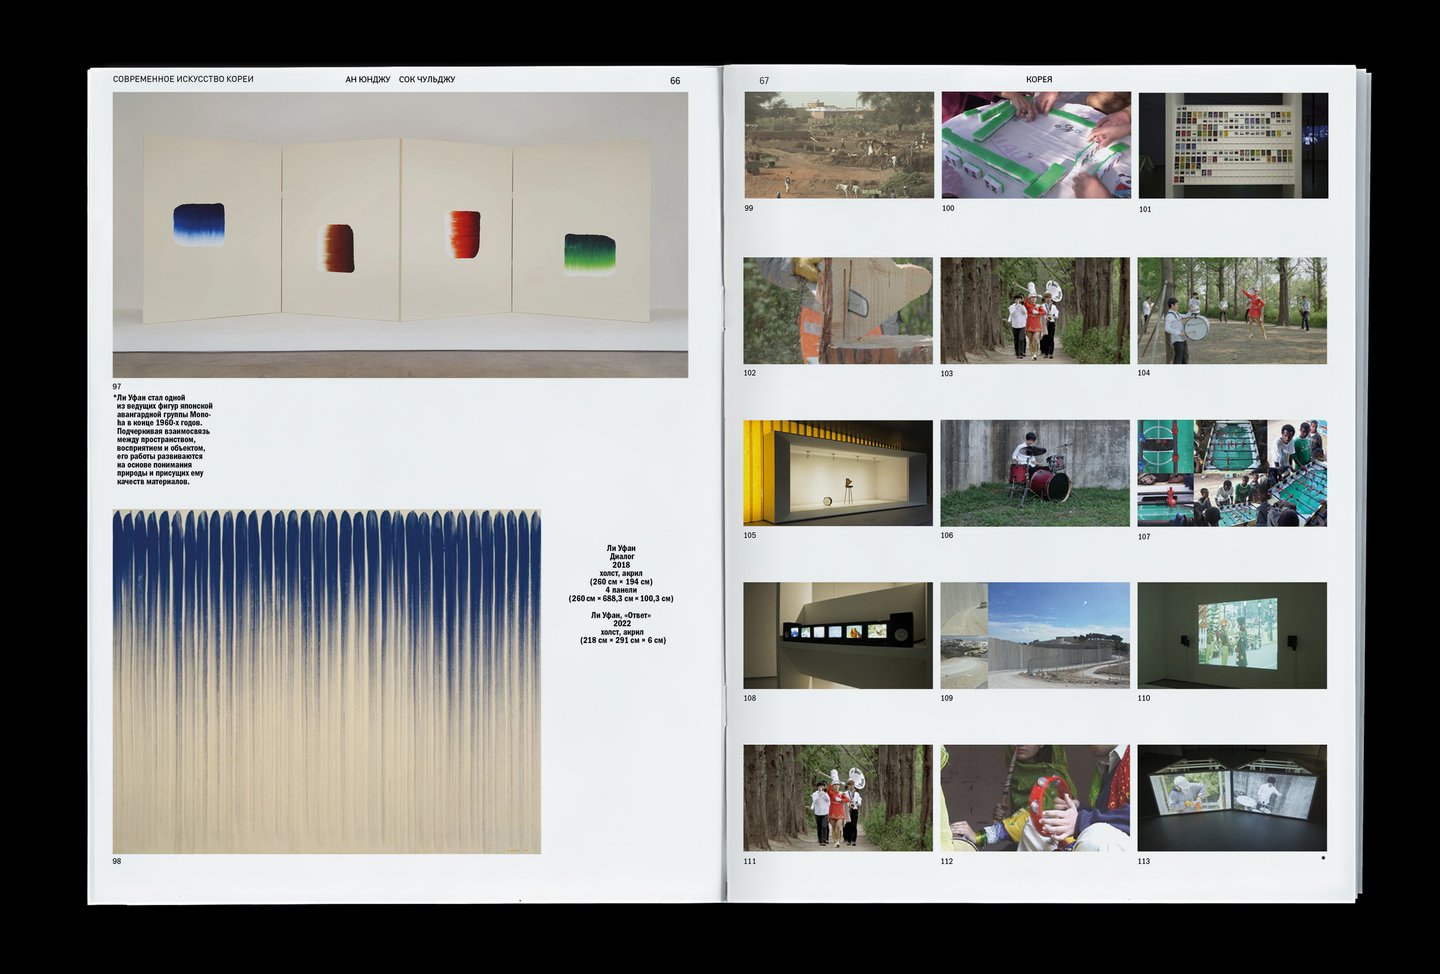Screen dimensions: 1440x974
Task: Select the image number label '107'
Action: pyautogui.click(x=1144, y=537)
